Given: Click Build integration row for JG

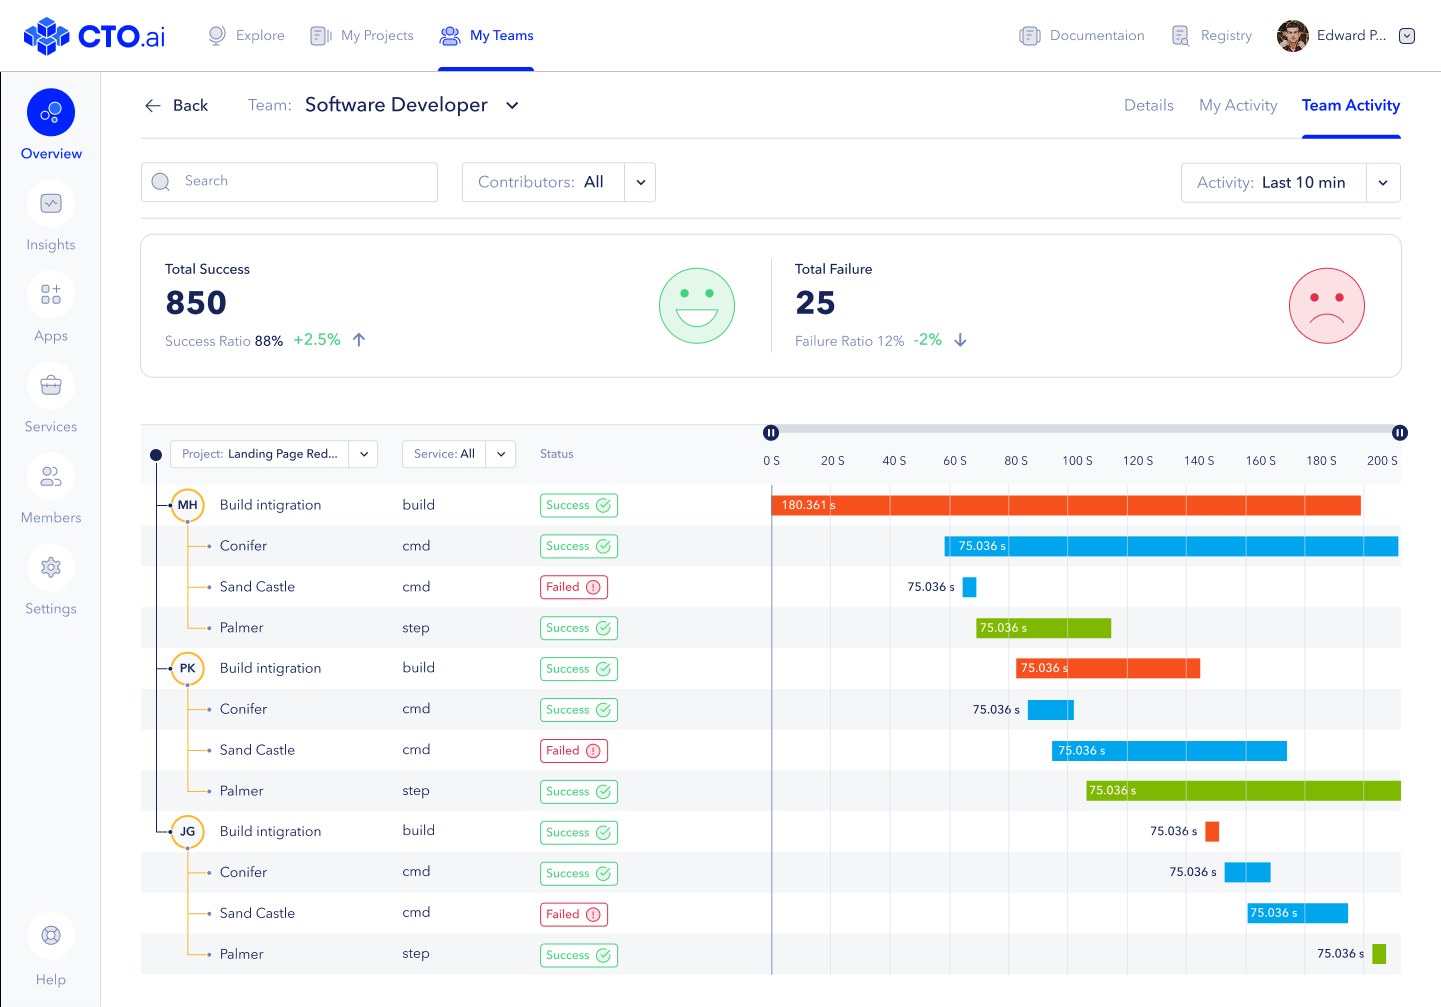Looking at the screenshot, I should coord(770,831).
